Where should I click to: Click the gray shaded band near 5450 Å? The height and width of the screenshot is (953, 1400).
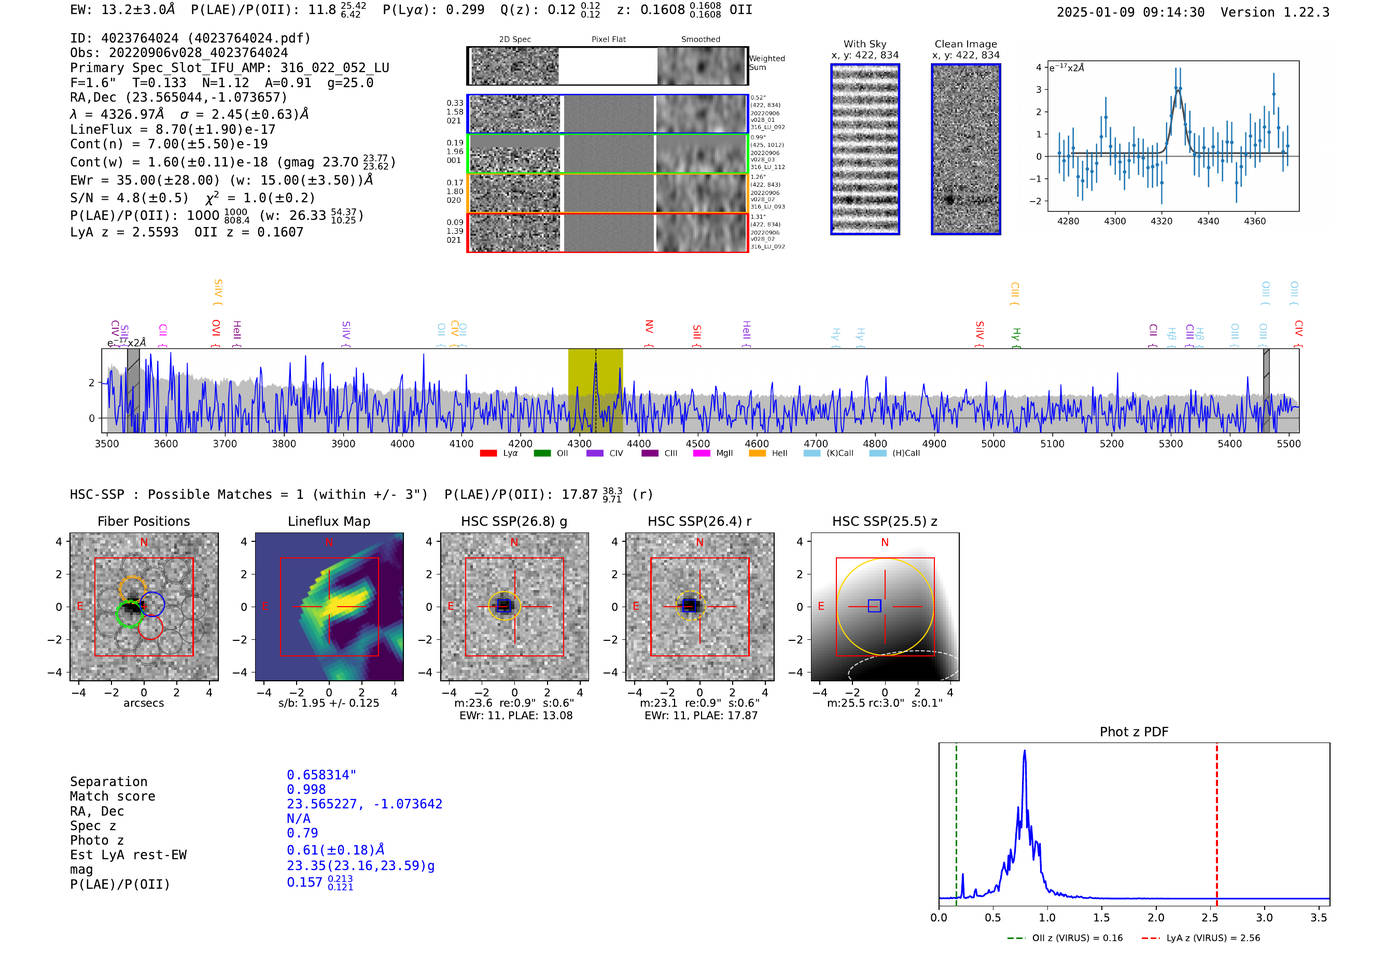[x=1265, y=390]
